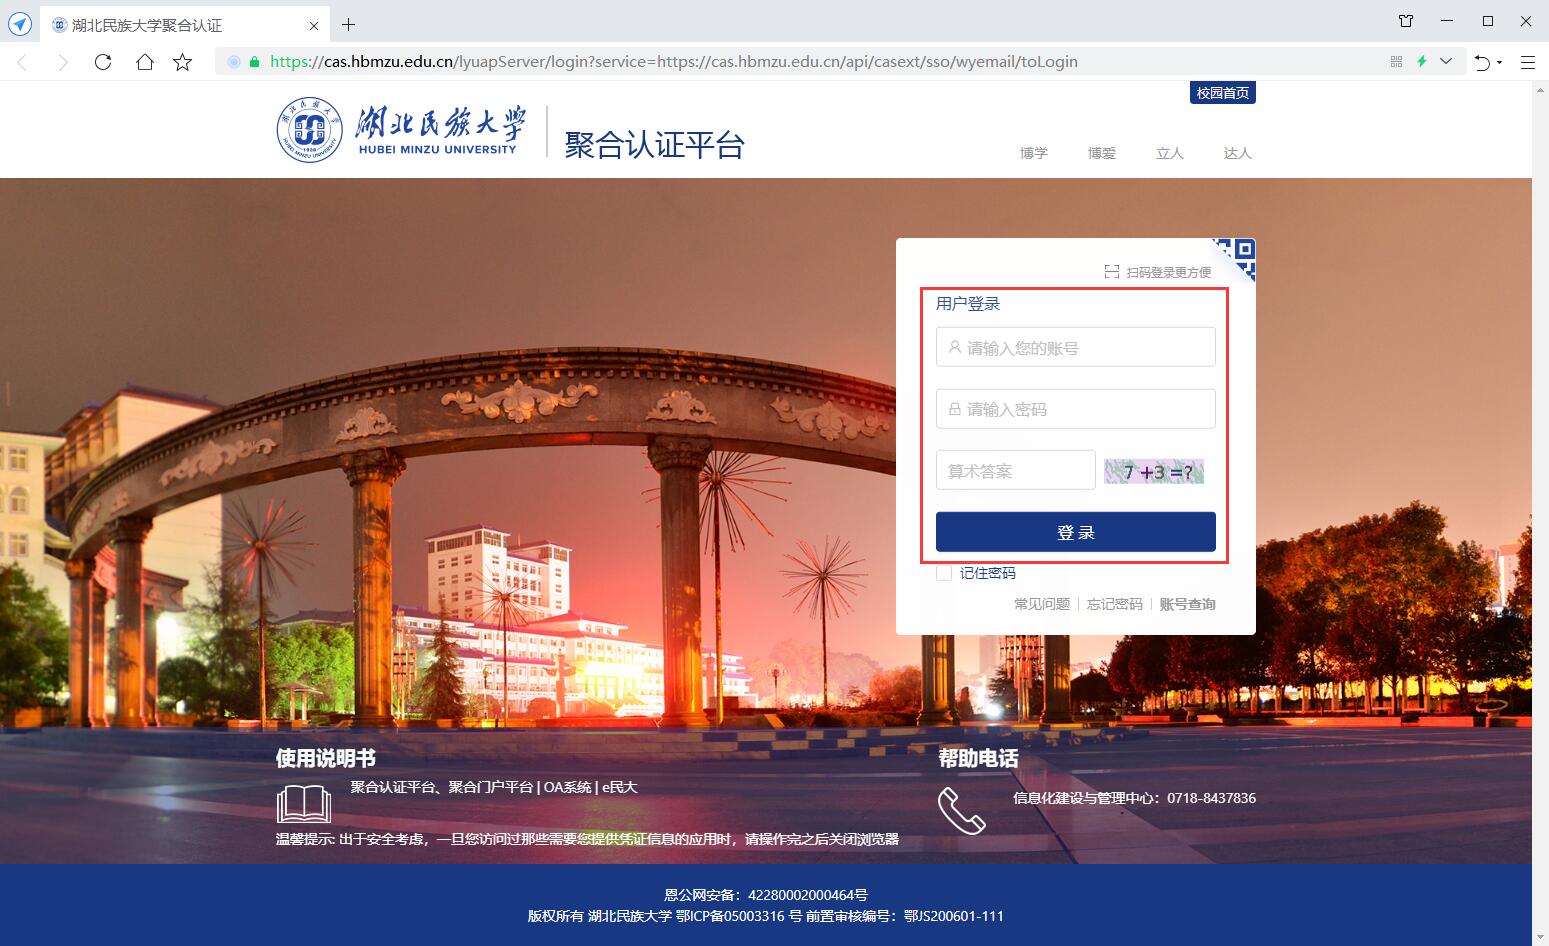Open a new tab with plus button

[348, 25]
